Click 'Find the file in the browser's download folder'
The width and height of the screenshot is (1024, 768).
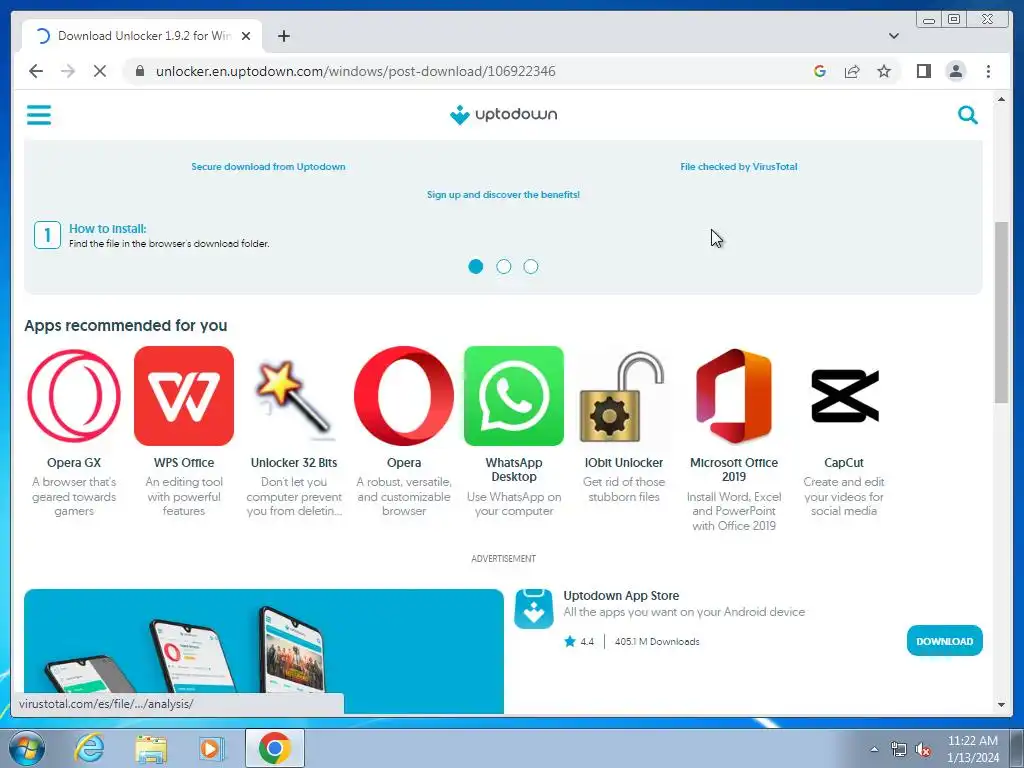169,244
